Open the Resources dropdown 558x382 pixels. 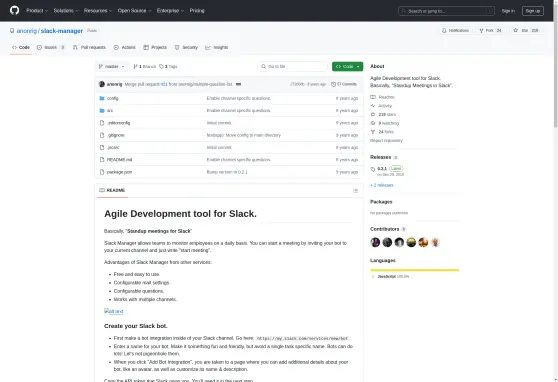coord(98,11)
